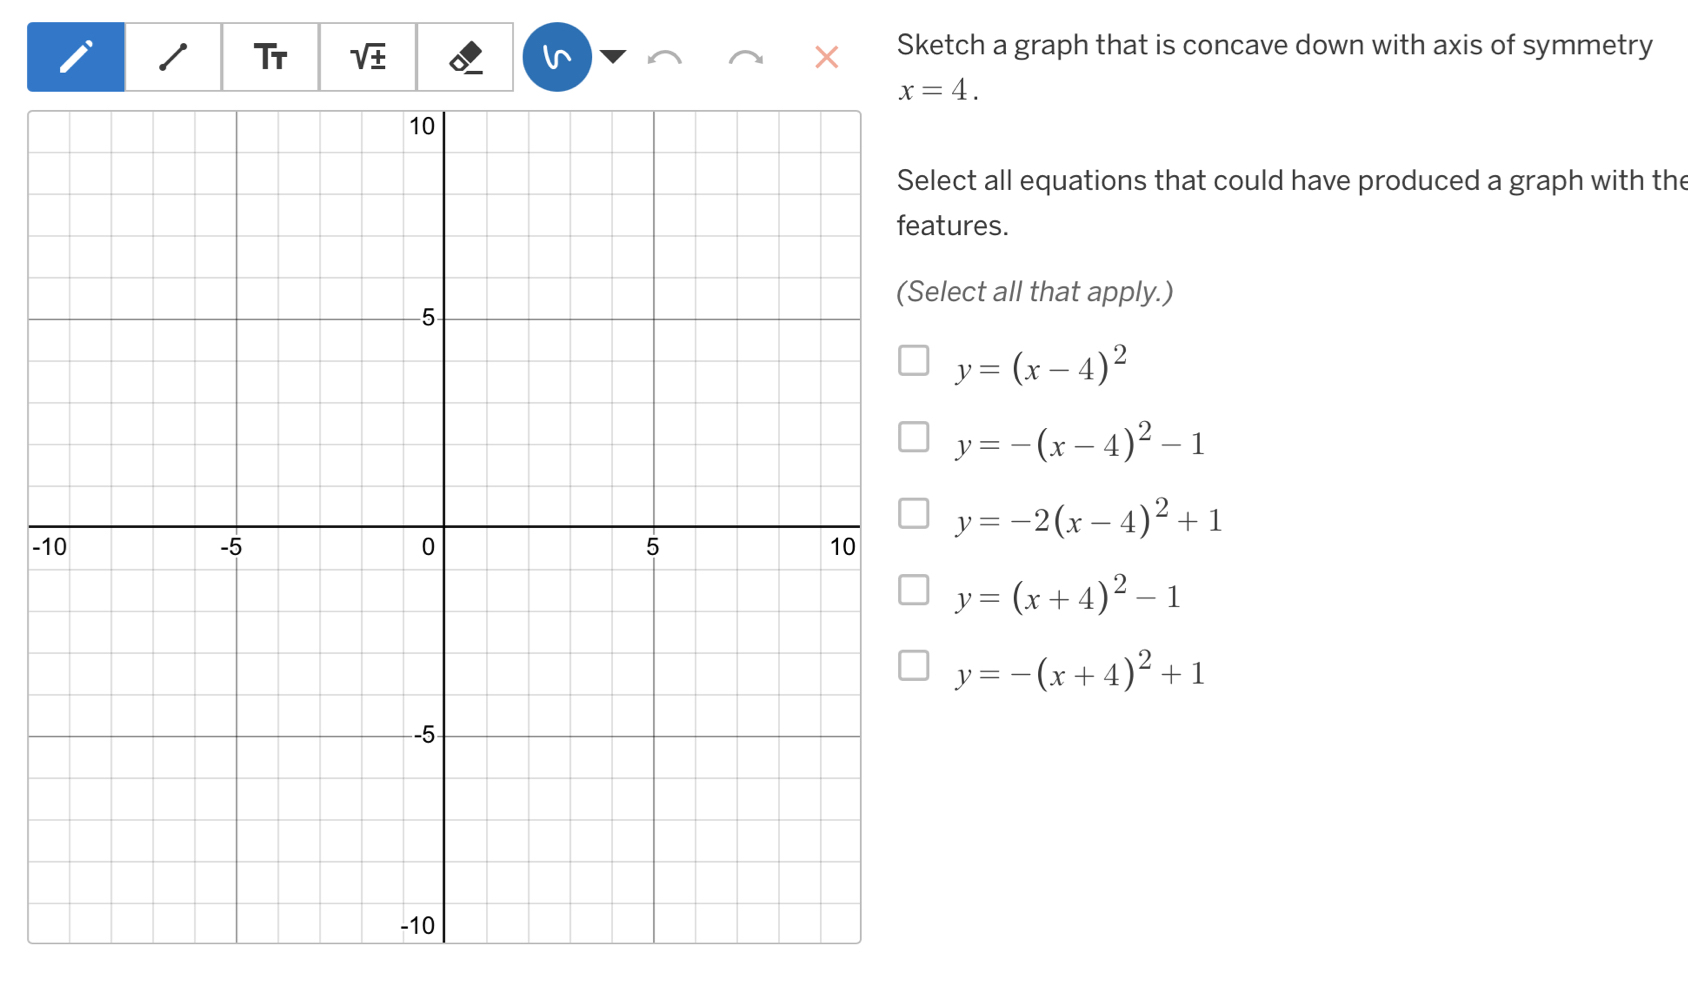Click the y-axis at label -5
Viewport: 1688px width, 994px height.
click(x=444, y=736)
